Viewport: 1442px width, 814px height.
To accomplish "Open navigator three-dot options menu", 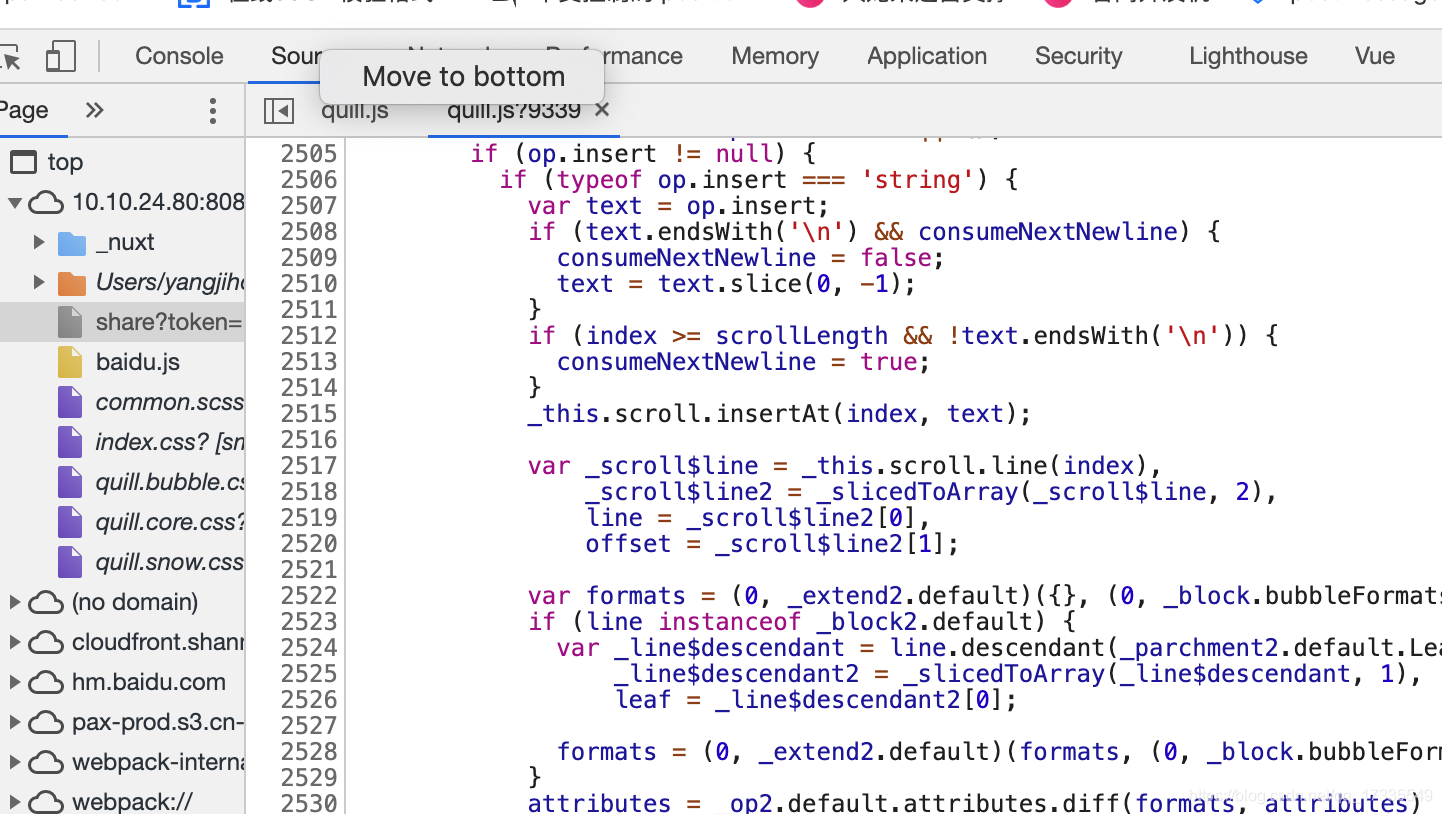I will click(x=212, y=110).
